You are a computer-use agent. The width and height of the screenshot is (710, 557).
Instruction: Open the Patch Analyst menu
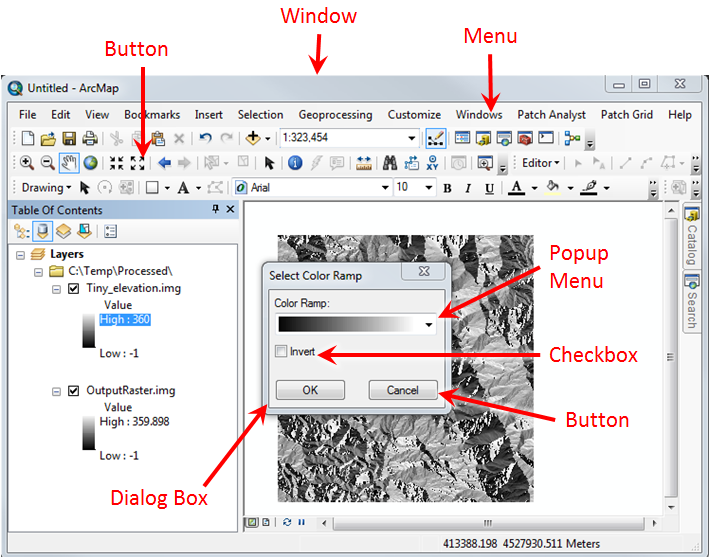551,115
